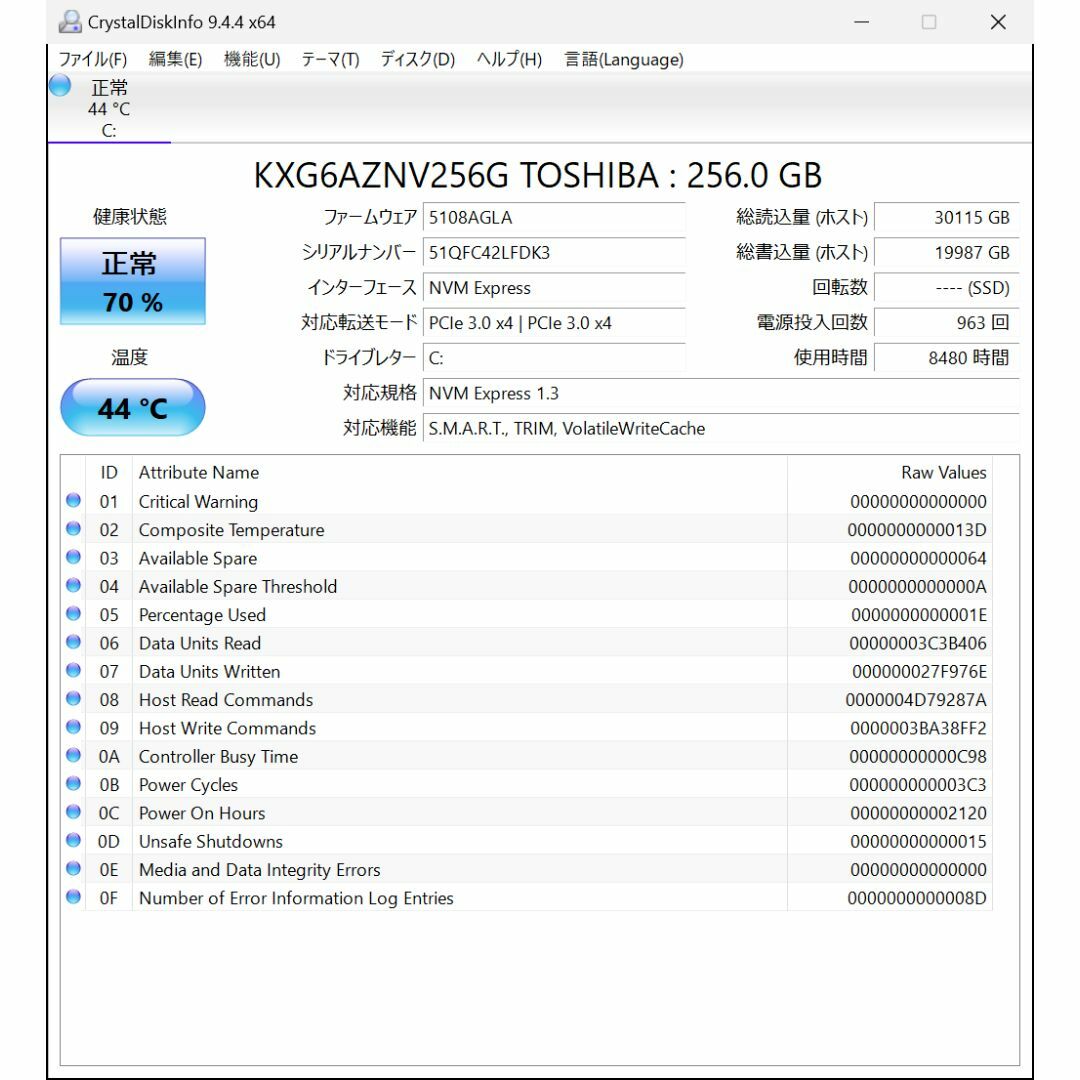
Task: Select the Host Write Commands attribute name
Action: 227,728
